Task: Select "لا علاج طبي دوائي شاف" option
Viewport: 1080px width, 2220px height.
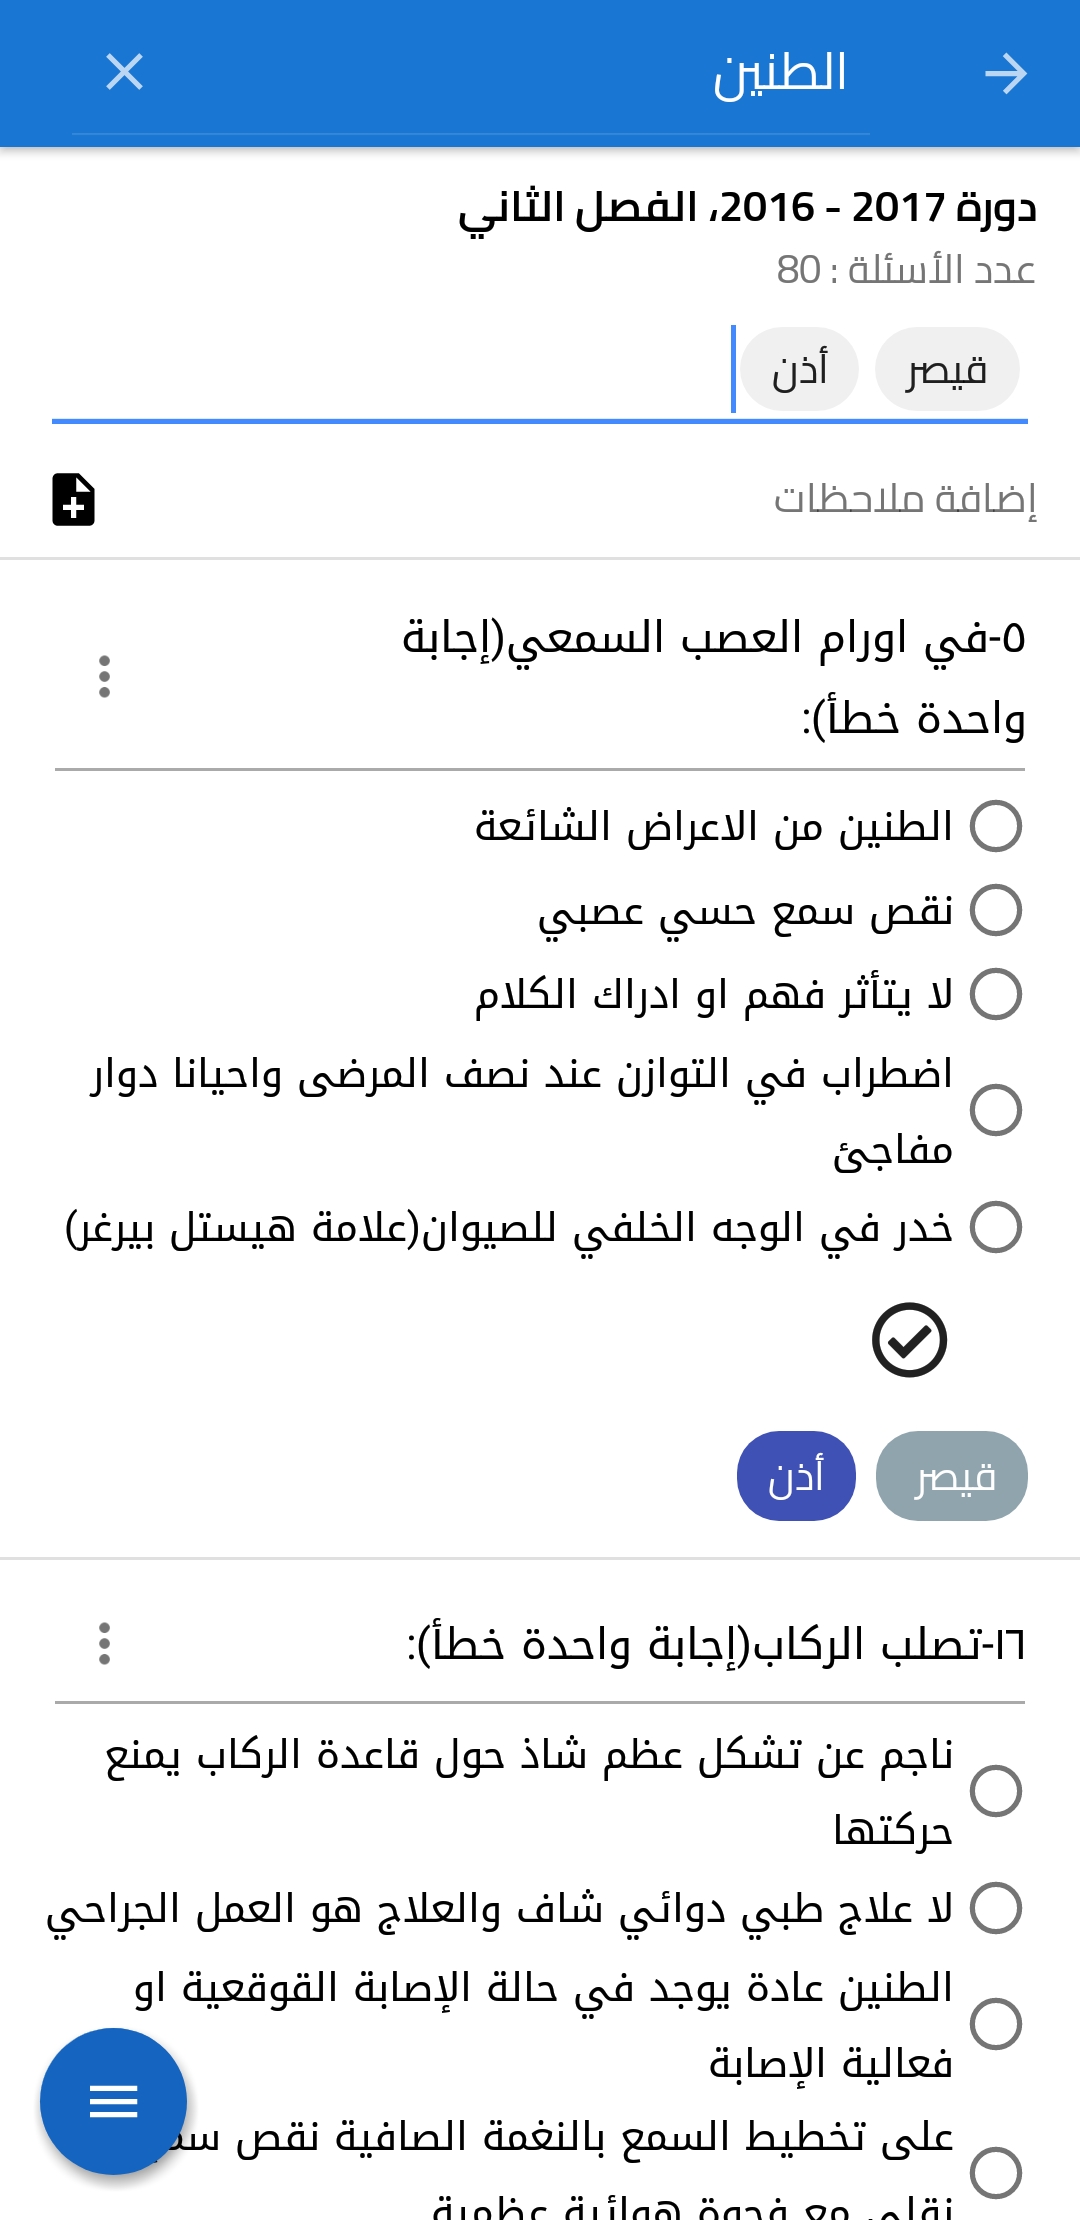Action: (x=996, y=1908)
